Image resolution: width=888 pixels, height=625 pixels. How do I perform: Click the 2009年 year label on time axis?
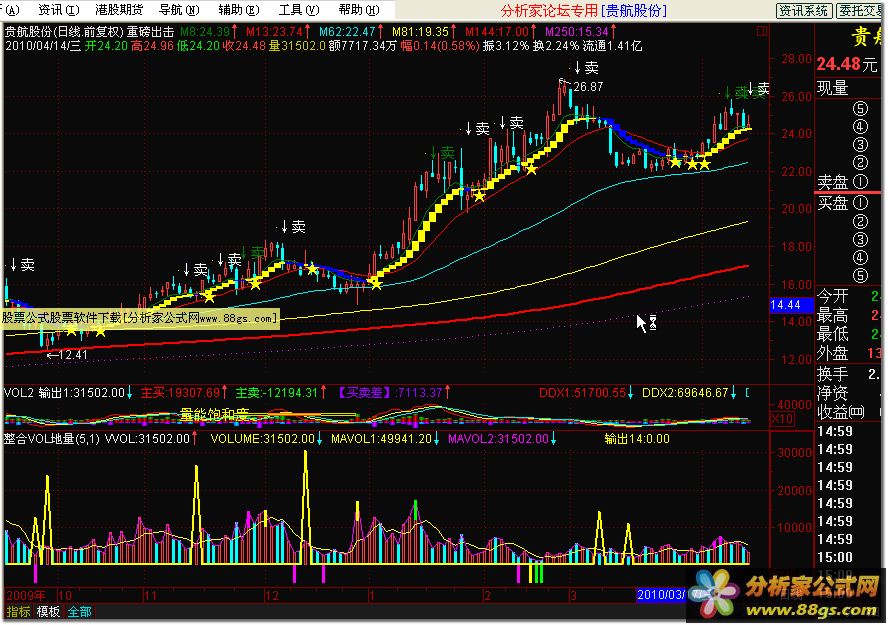tap(24, 595)
